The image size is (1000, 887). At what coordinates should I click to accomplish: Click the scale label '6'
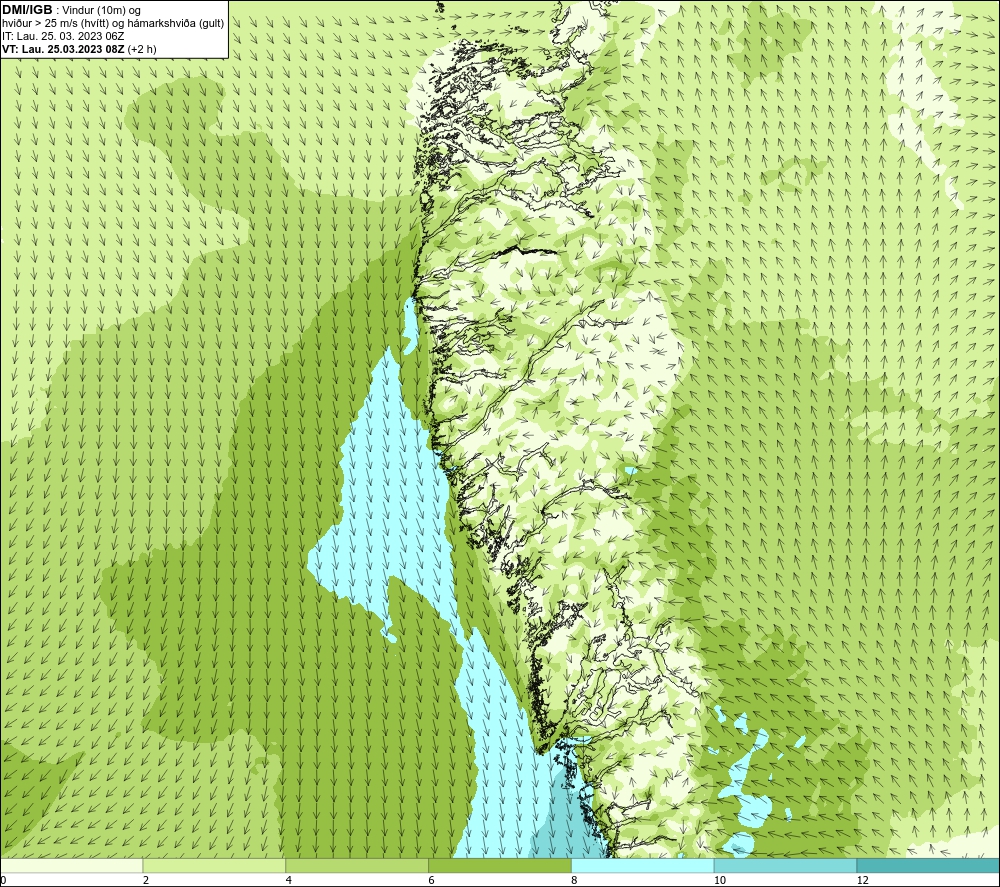coord(432,881)
